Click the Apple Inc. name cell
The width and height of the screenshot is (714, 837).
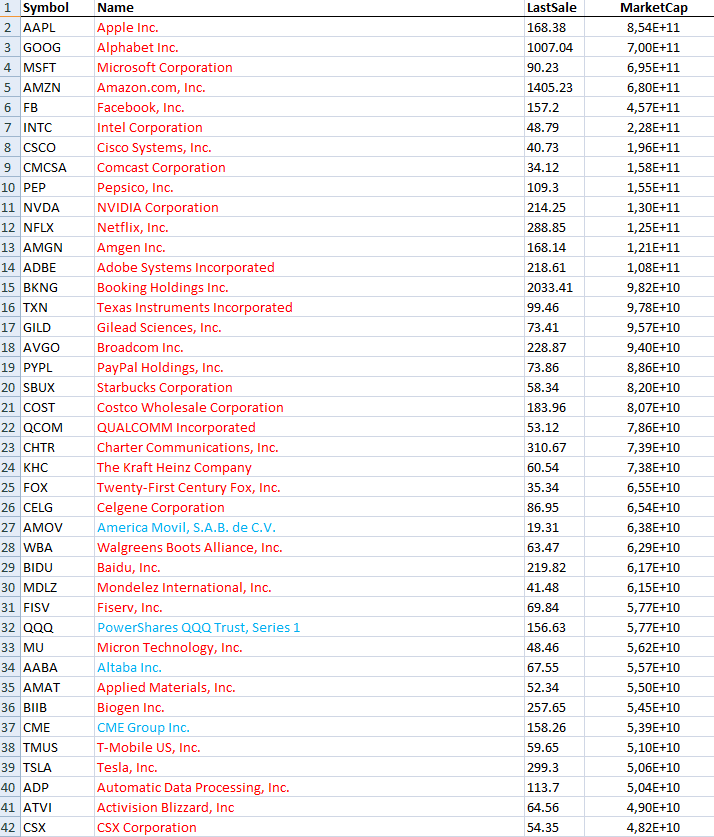pyautogui.click(x=310, y=27)
